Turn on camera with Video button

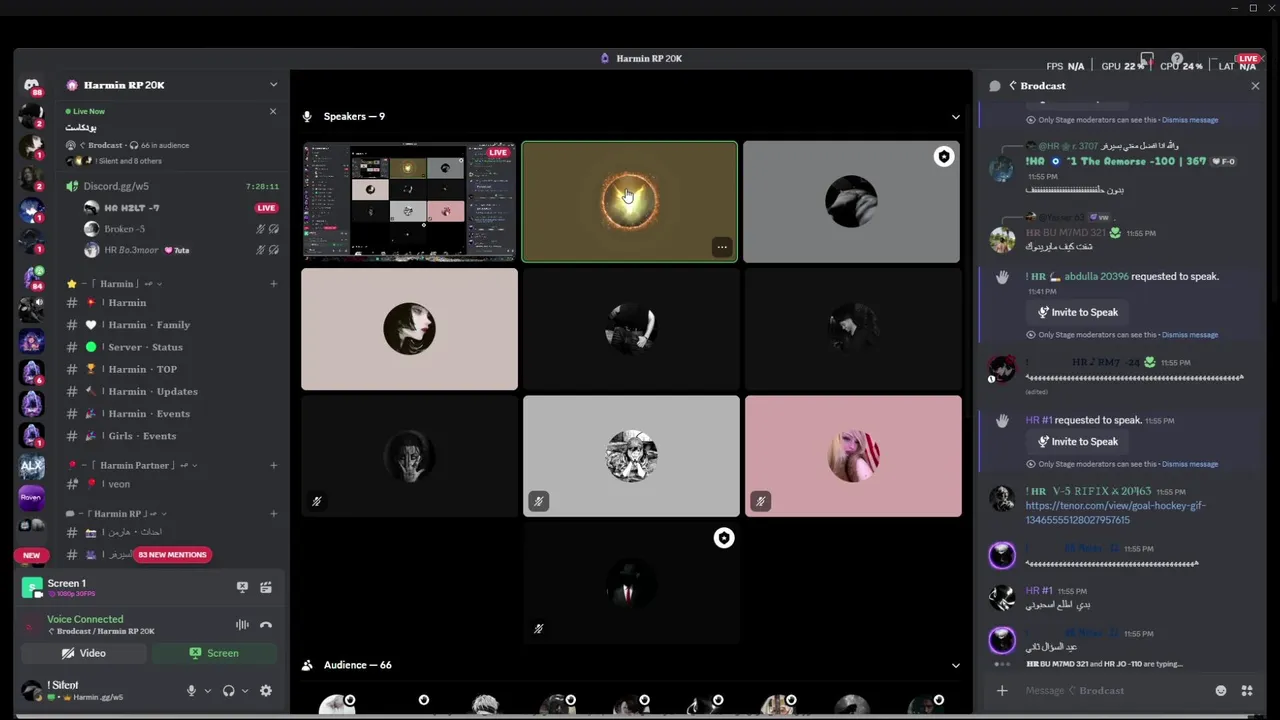point(84,653)
